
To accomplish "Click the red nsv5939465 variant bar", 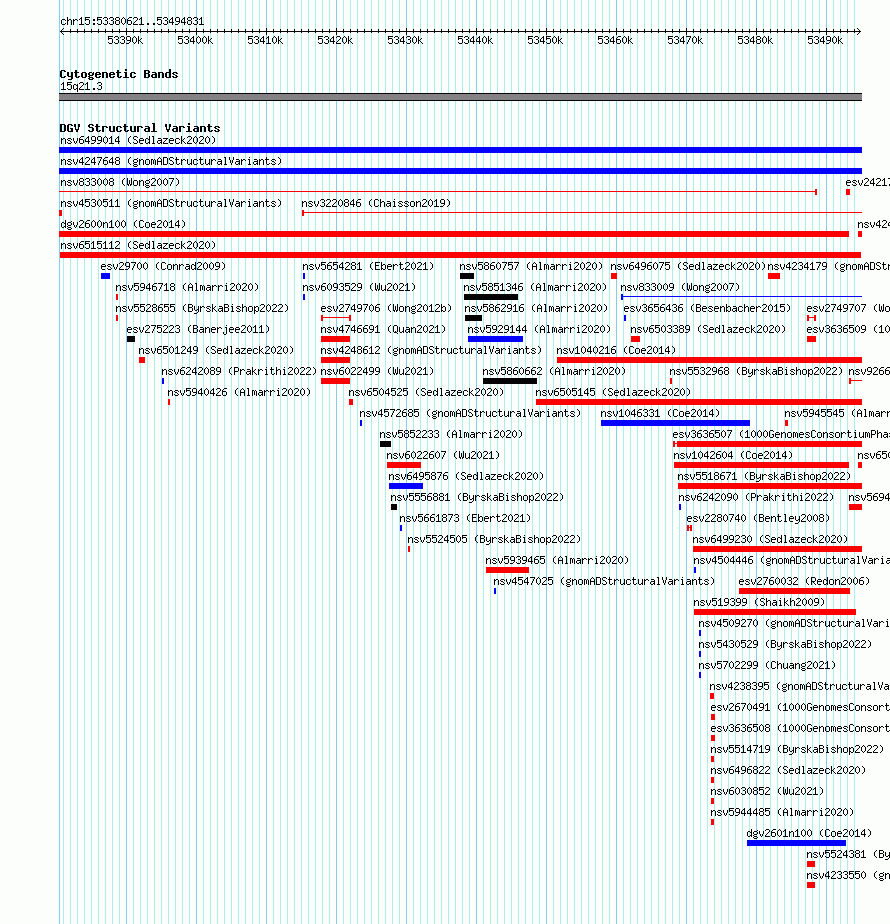I will click(507, 570).
